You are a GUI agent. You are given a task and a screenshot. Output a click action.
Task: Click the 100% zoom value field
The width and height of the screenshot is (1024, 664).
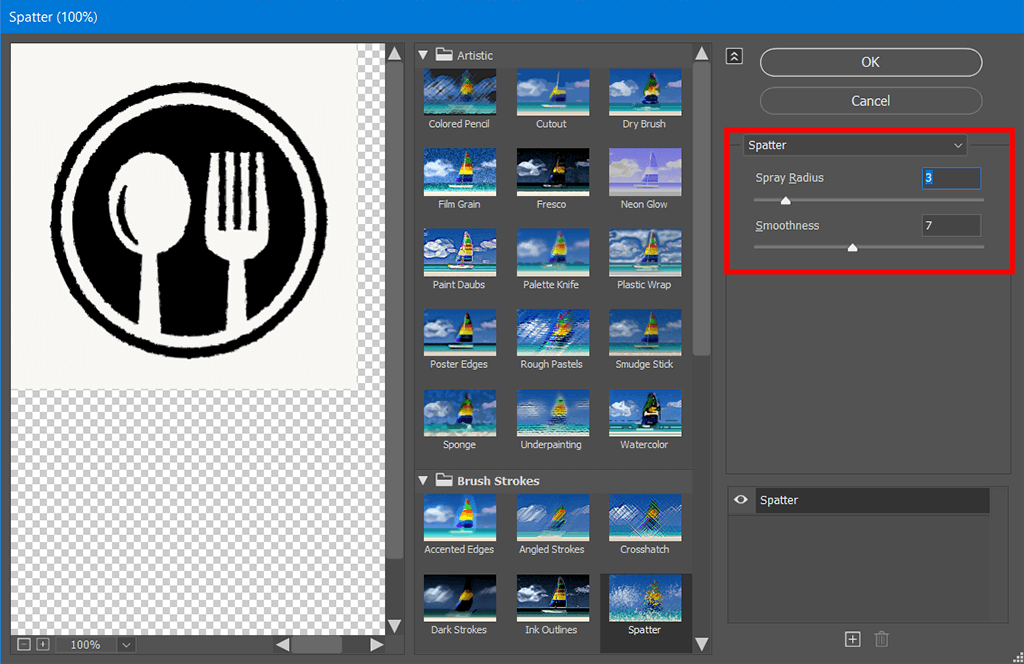pyautogui.click(x=86, y=644)
